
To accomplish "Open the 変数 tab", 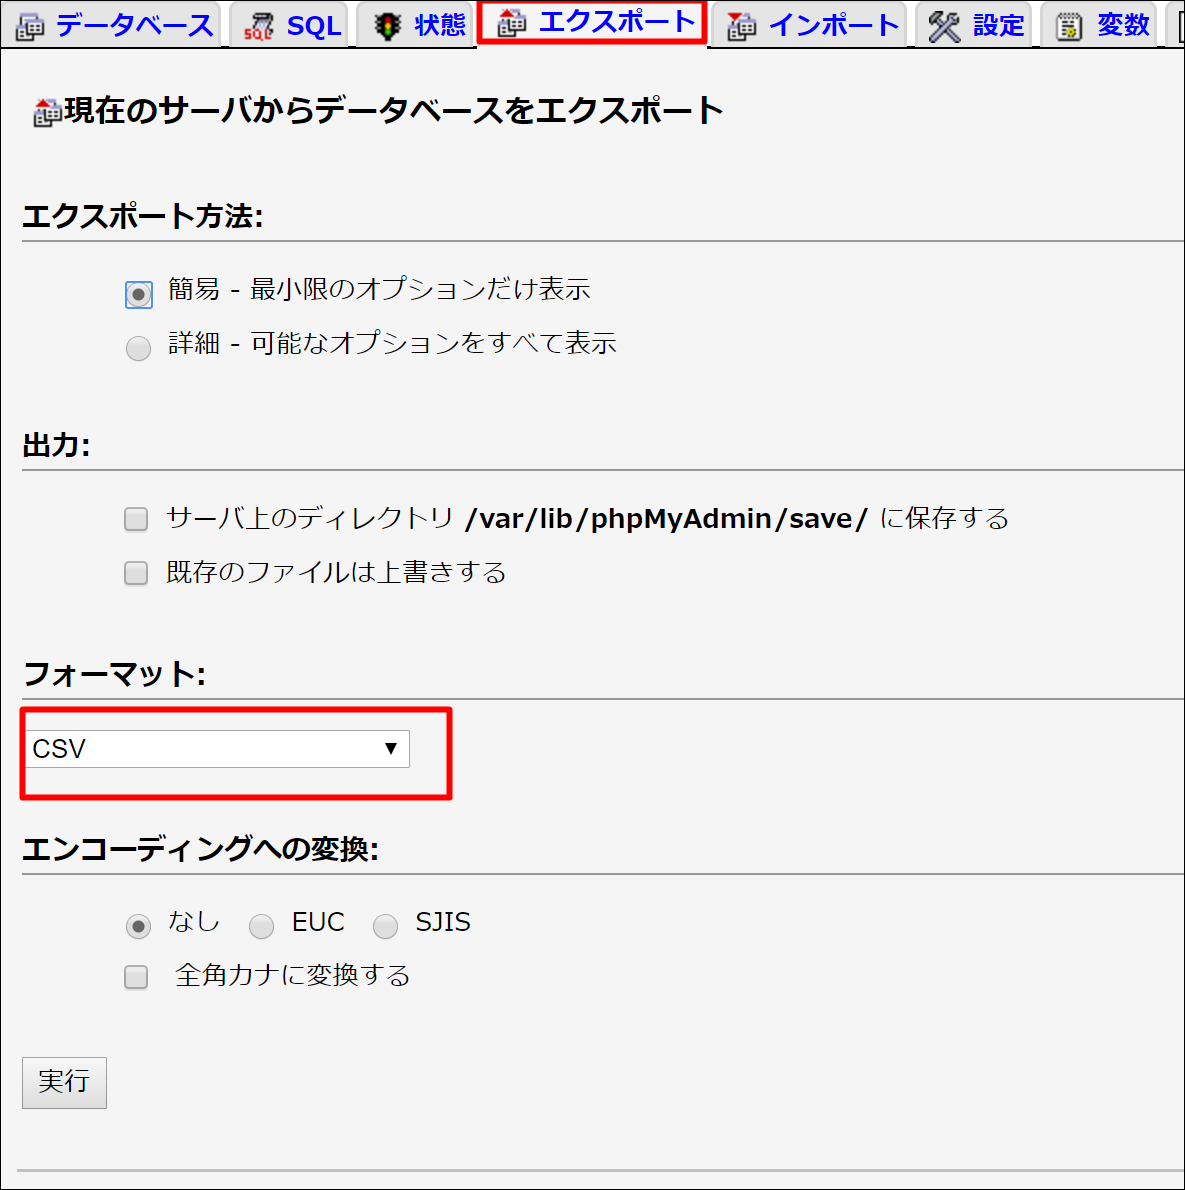I will point(1100,26).
